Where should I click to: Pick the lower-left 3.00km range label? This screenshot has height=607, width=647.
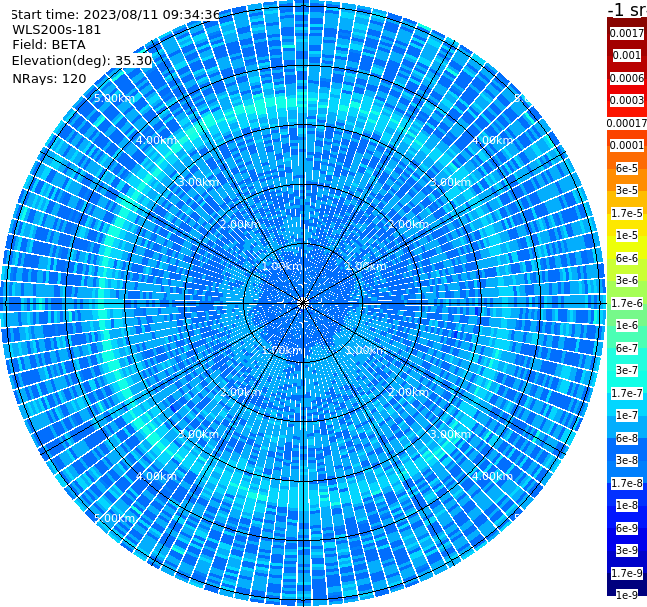(x=198, y=434)
